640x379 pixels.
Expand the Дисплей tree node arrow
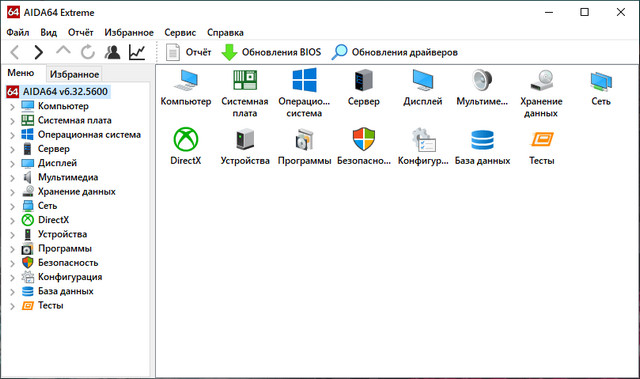[12, 164]
